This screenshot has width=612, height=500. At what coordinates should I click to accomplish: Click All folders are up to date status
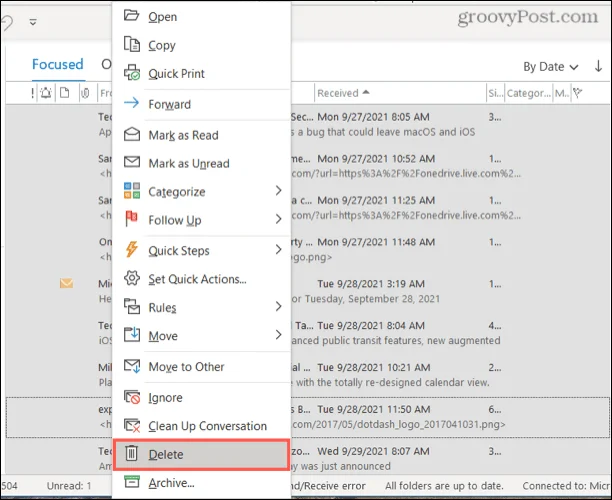pyautogui.click(x=444, y=486)
